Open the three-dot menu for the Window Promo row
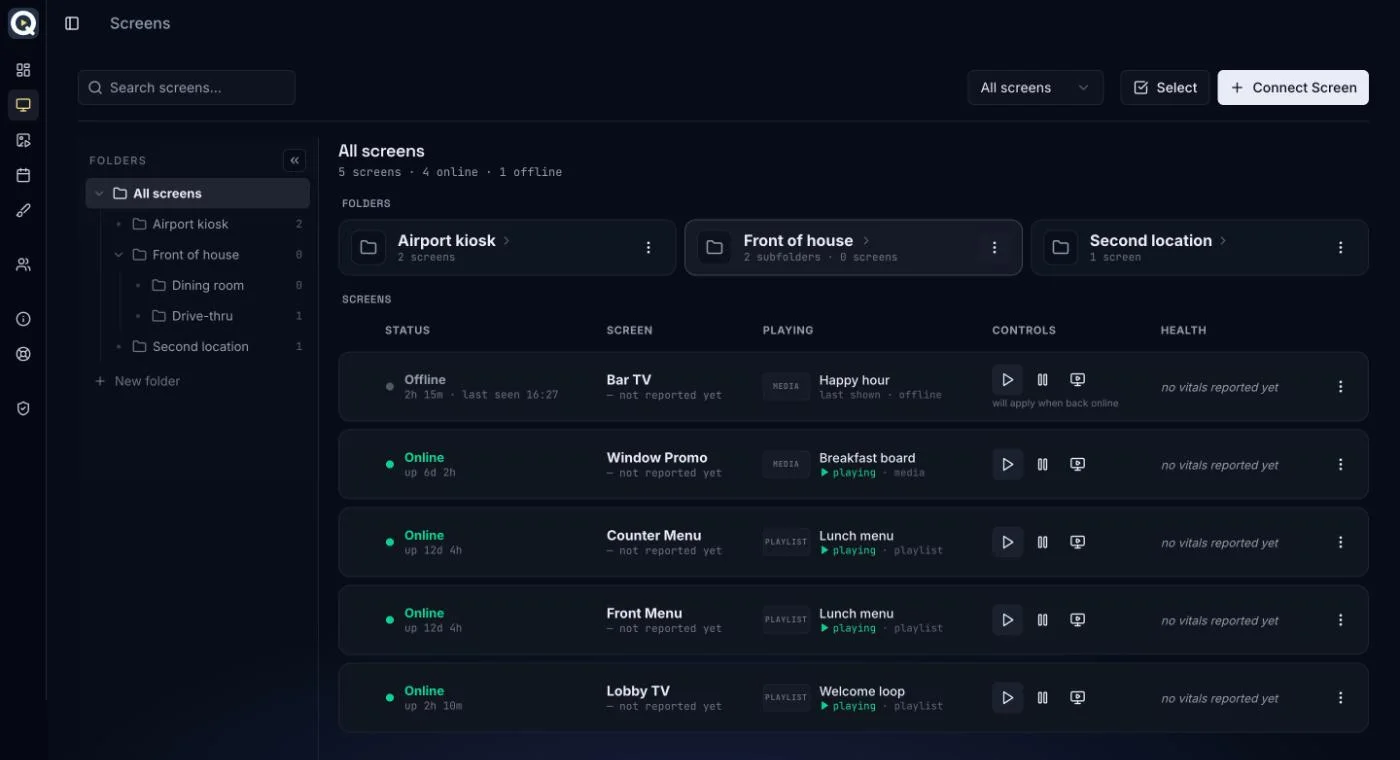 click(x=1340, y=464)
